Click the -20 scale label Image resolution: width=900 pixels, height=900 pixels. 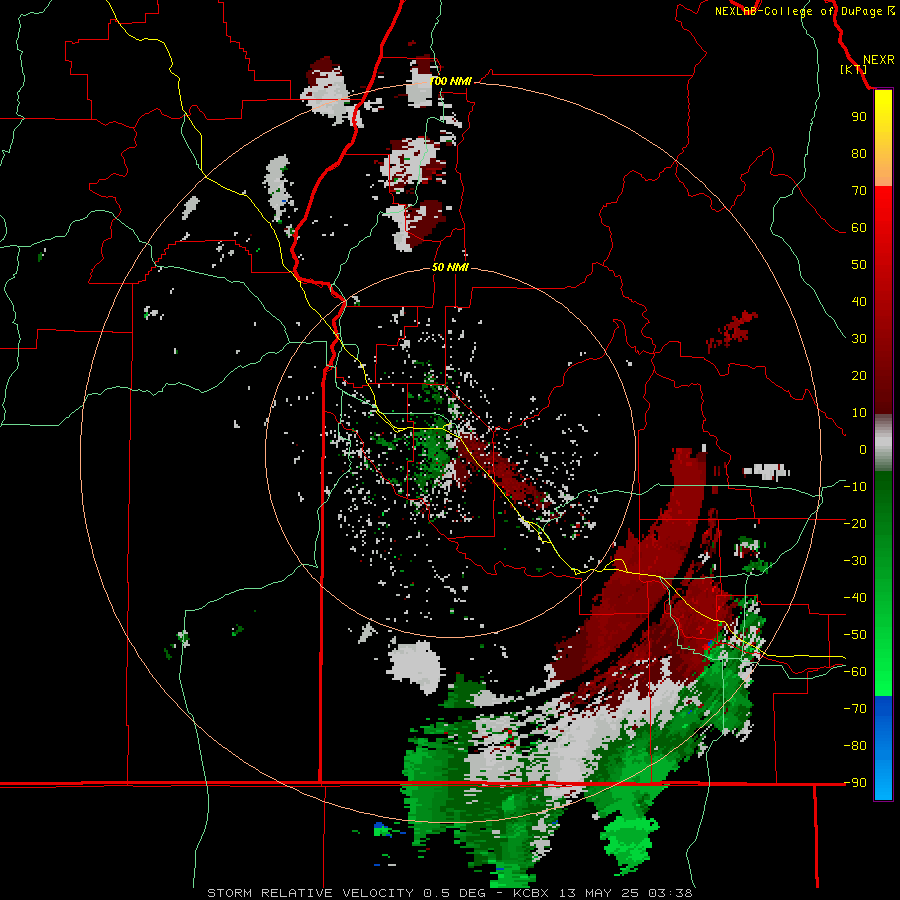pyautogui.click(x=855, y=523)
